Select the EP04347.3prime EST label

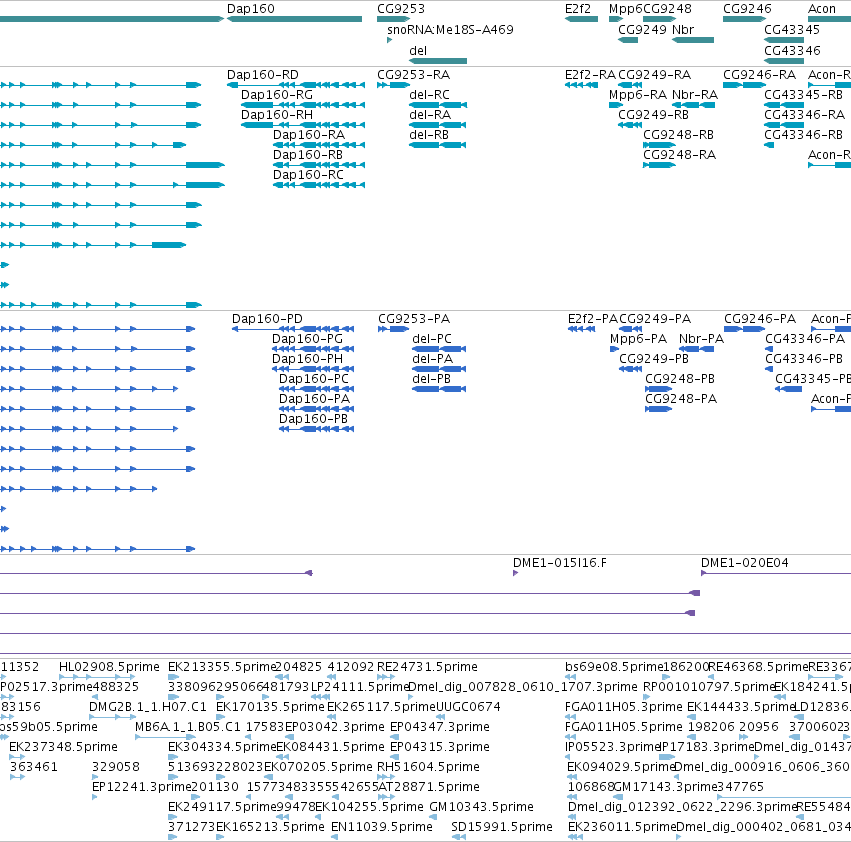440,727
